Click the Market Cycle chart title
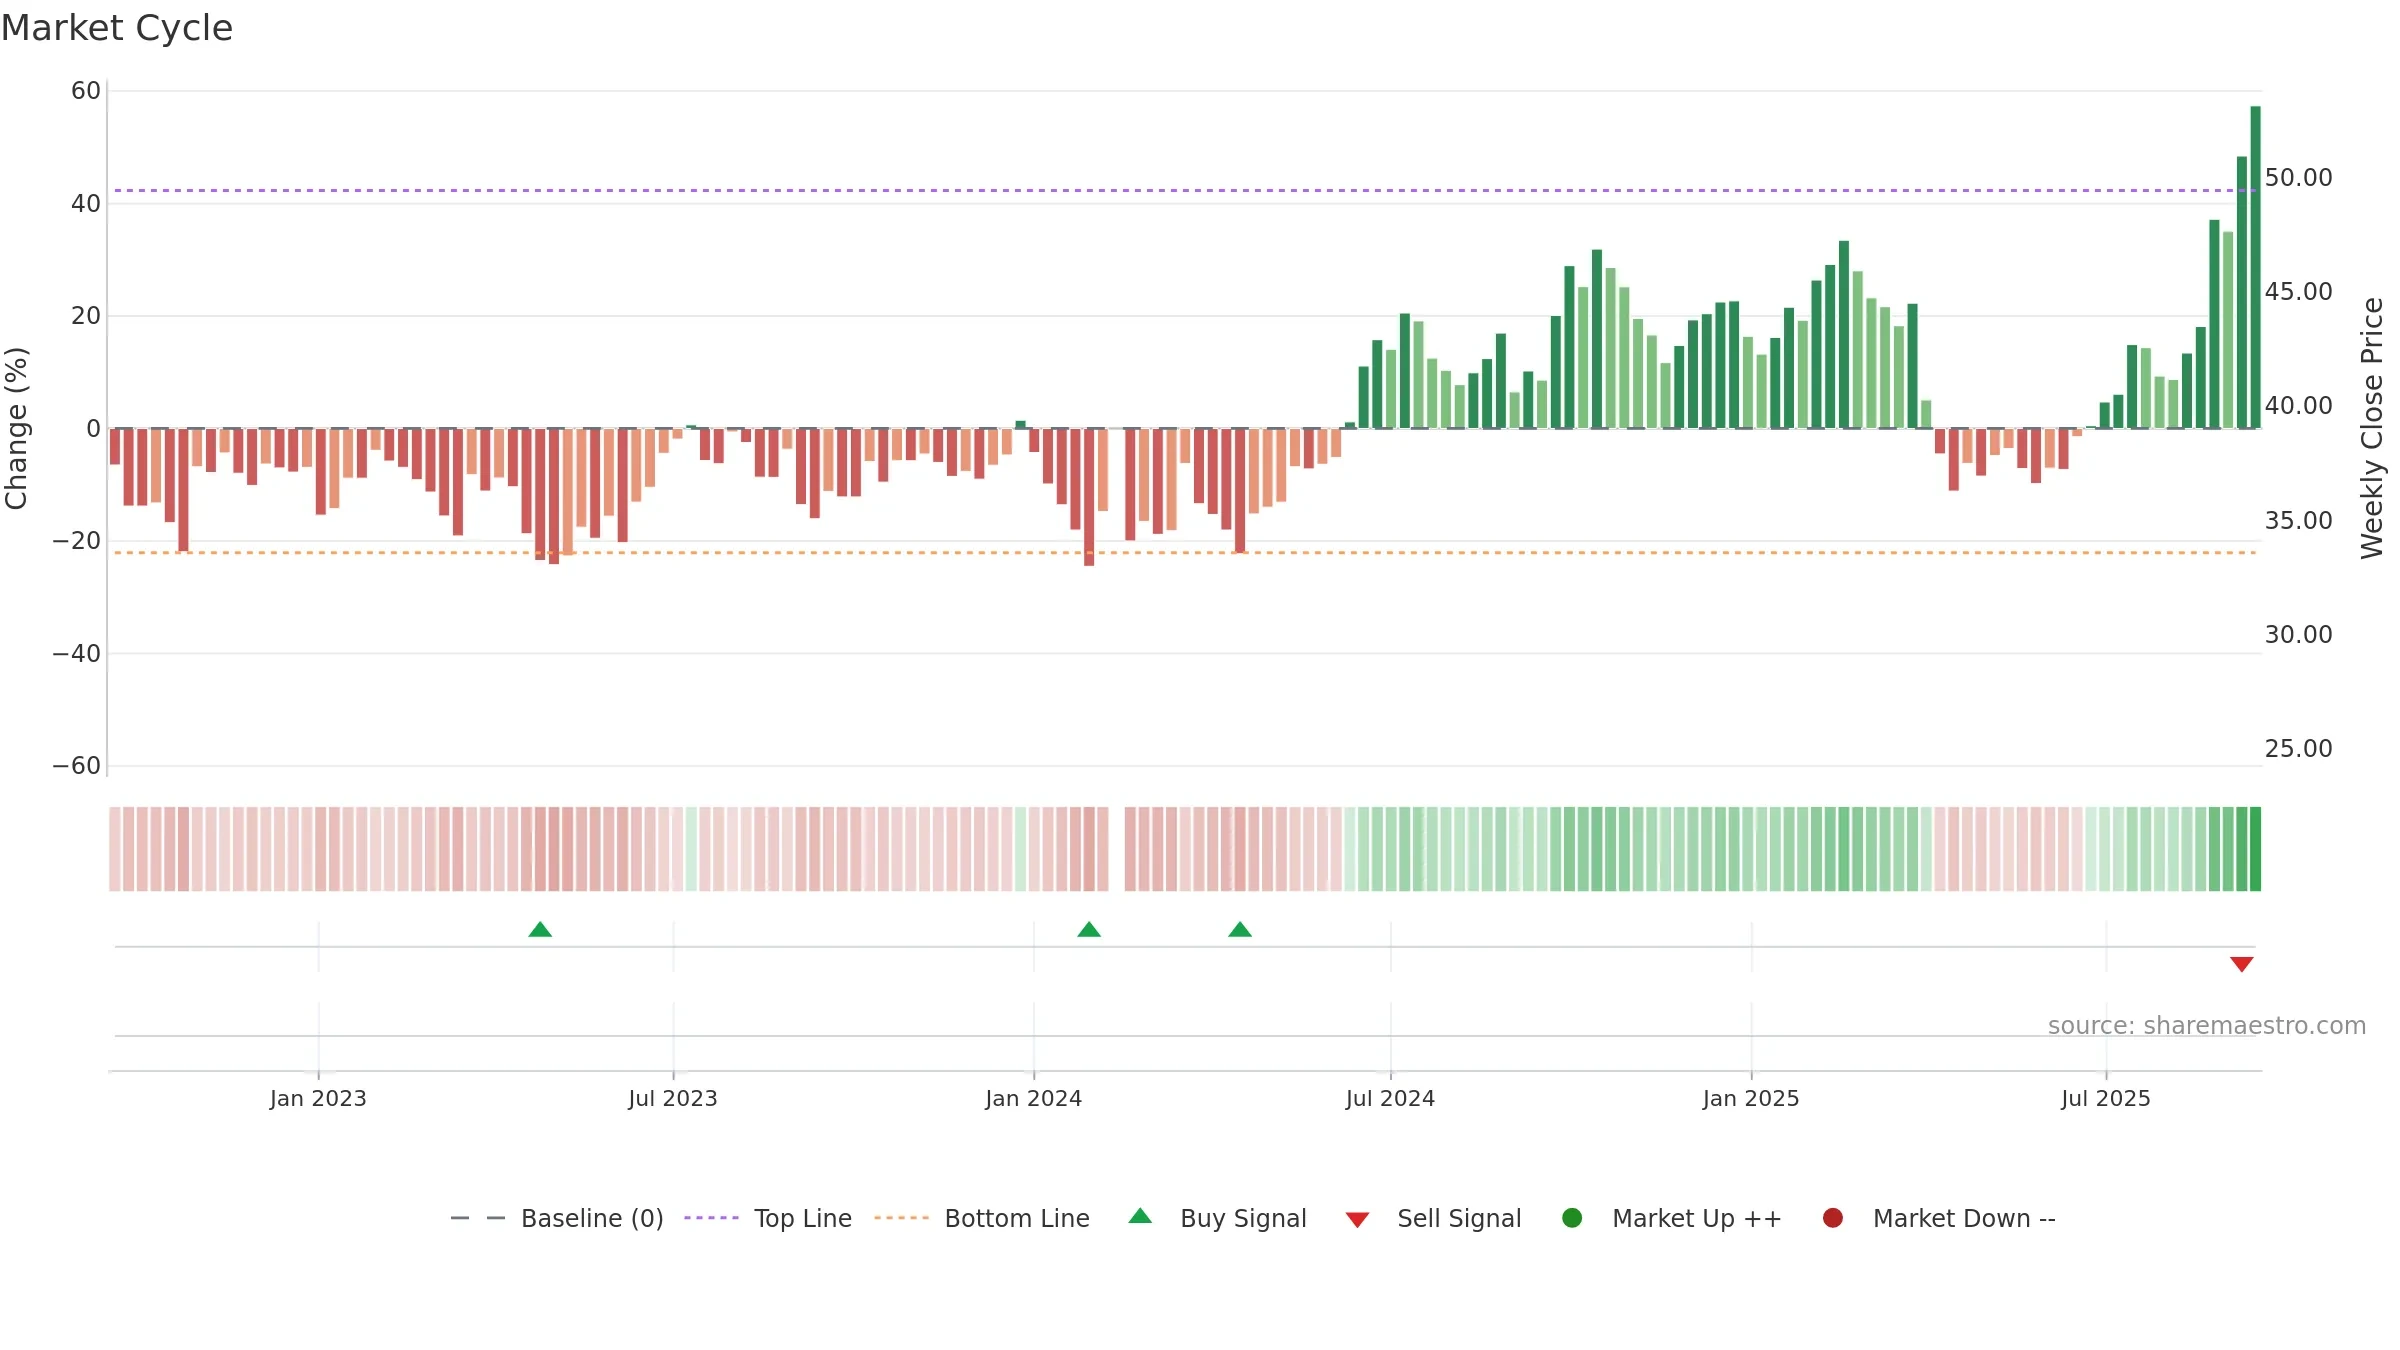 pos(117,28)
